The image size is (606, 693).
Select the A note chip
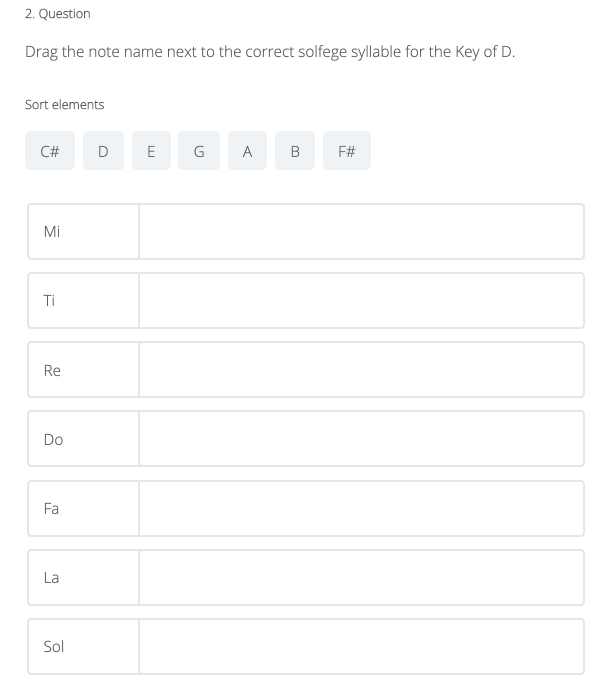tap(247, 152)
